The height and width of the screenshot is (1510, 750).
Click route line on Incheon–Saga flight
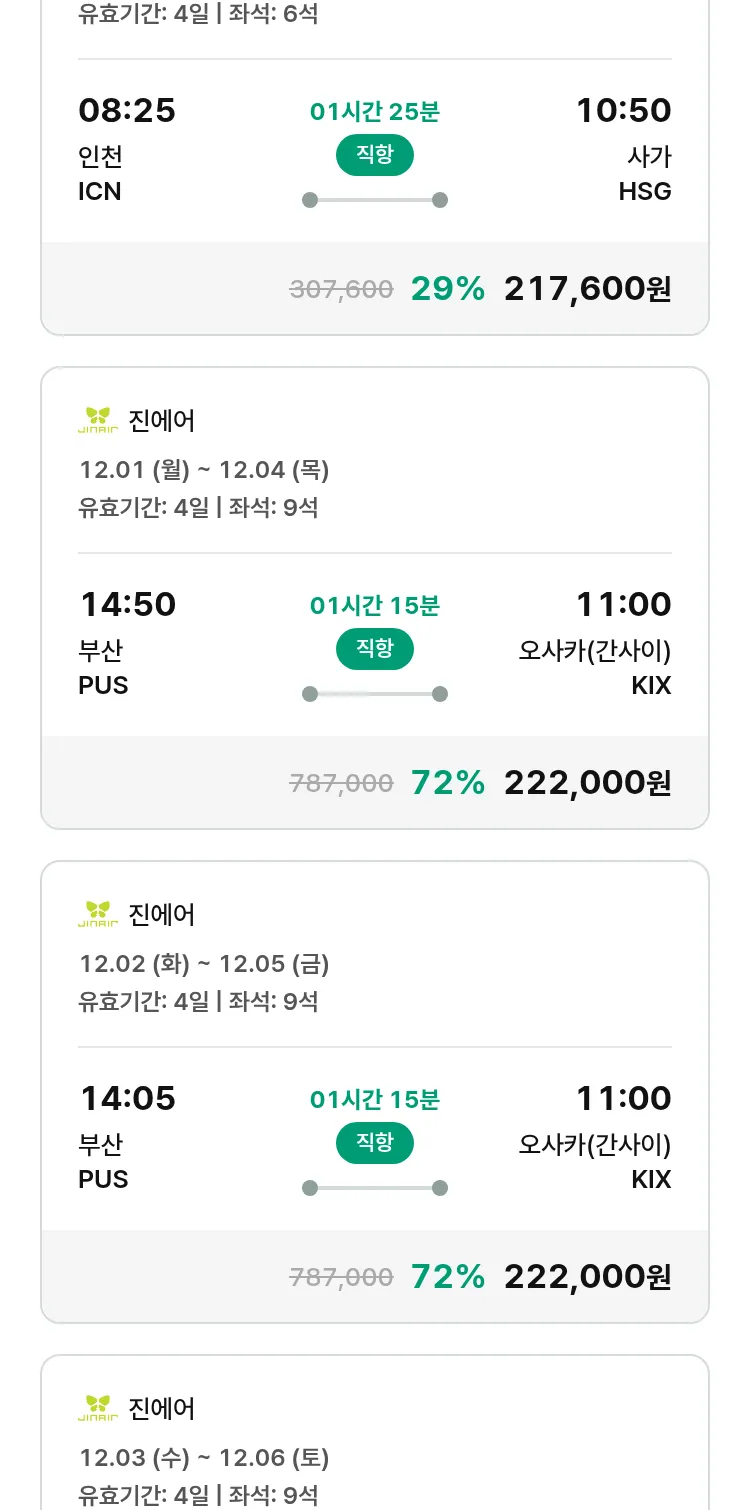pos(374,200)
